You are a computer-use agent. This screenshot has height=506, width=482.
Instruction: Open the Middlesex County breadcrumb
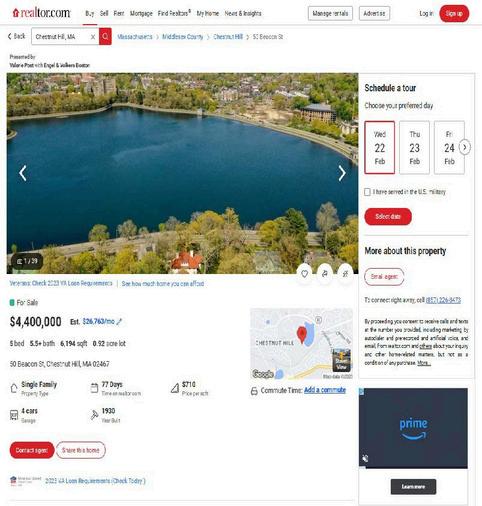point(182,37)
